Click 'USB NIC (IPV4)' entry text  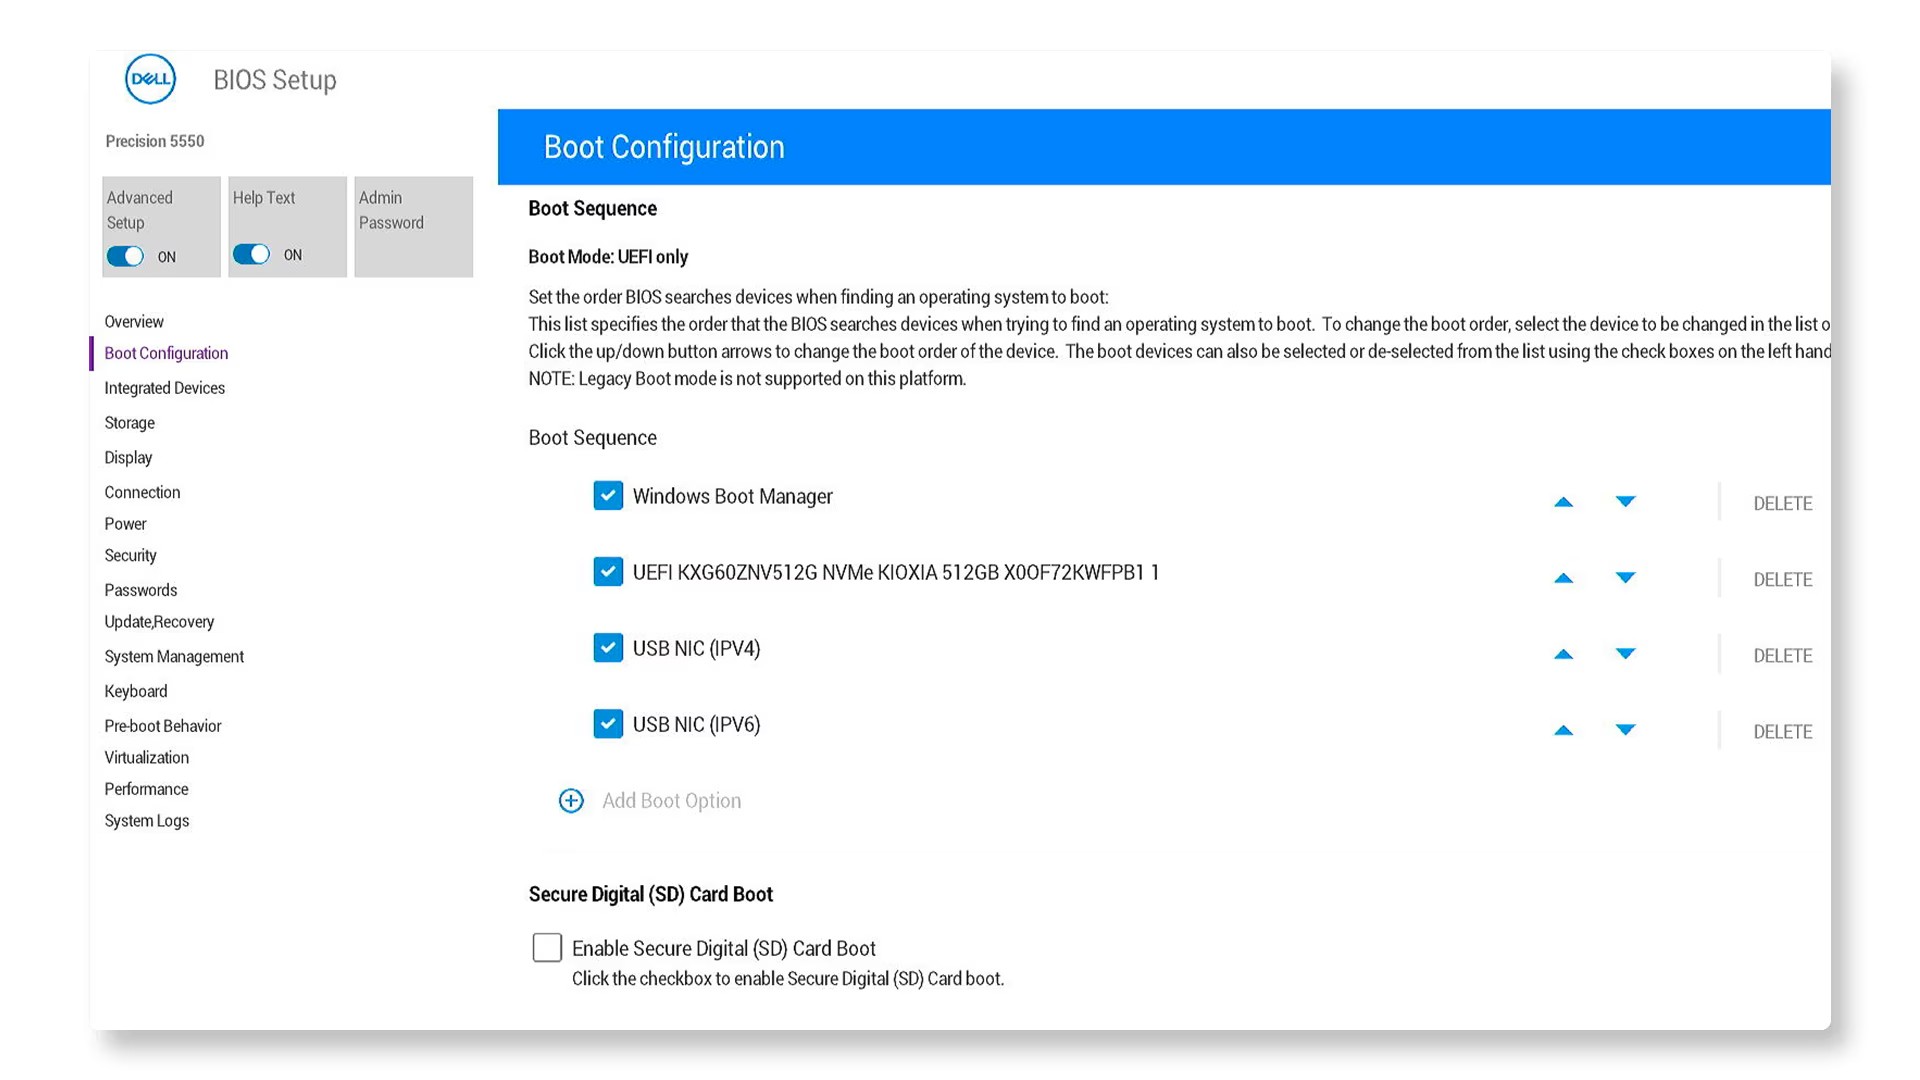coord(696,648)
